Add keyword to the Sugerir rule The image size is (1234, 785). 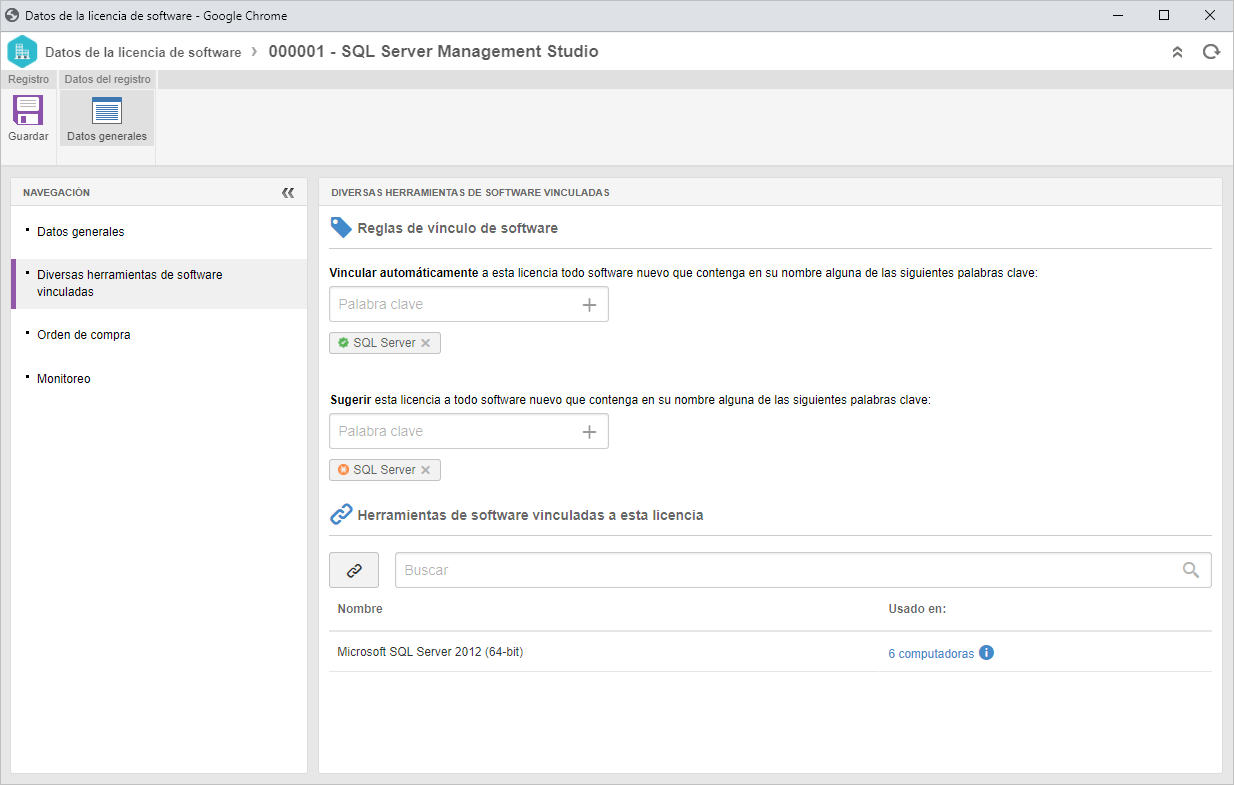[x=589, y=432]
